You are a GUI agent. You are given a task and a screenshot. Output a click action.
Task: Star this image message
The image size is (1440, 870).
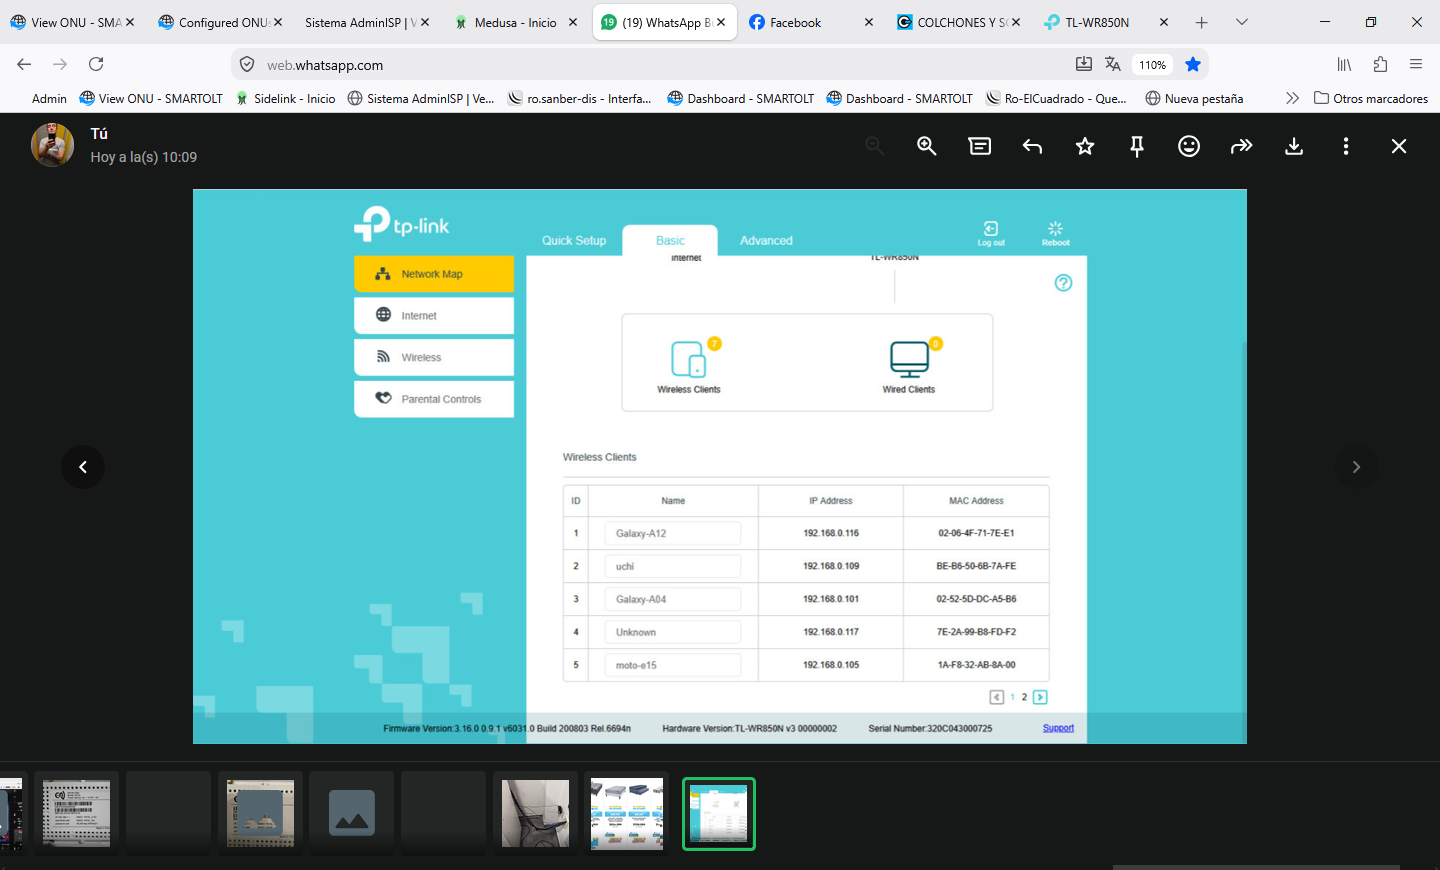pos(1085,146)
